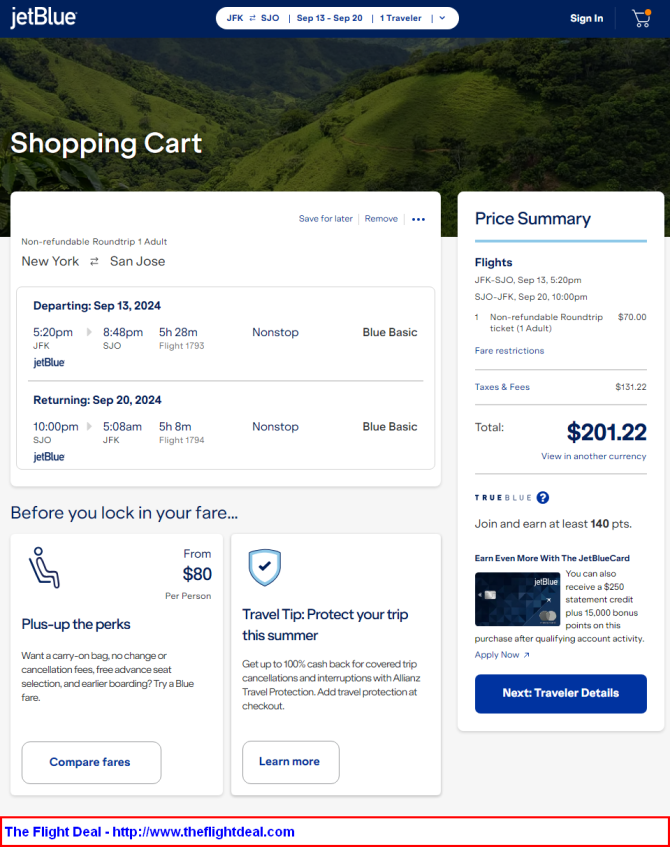
Task: Click Learn more about travel protection
Action: [291, 762]
